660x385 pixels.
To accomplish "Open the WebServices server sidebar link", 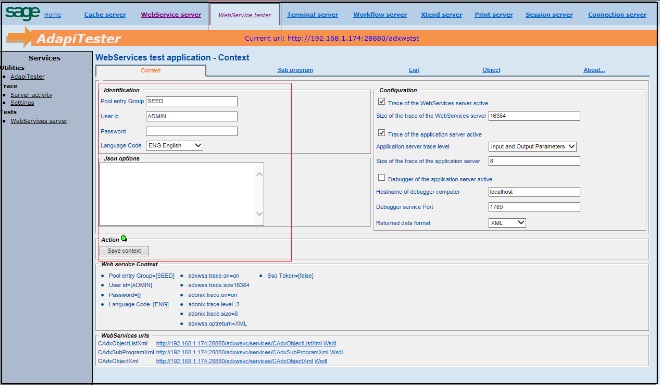I will pyautogui.click(x=38, y=121).
